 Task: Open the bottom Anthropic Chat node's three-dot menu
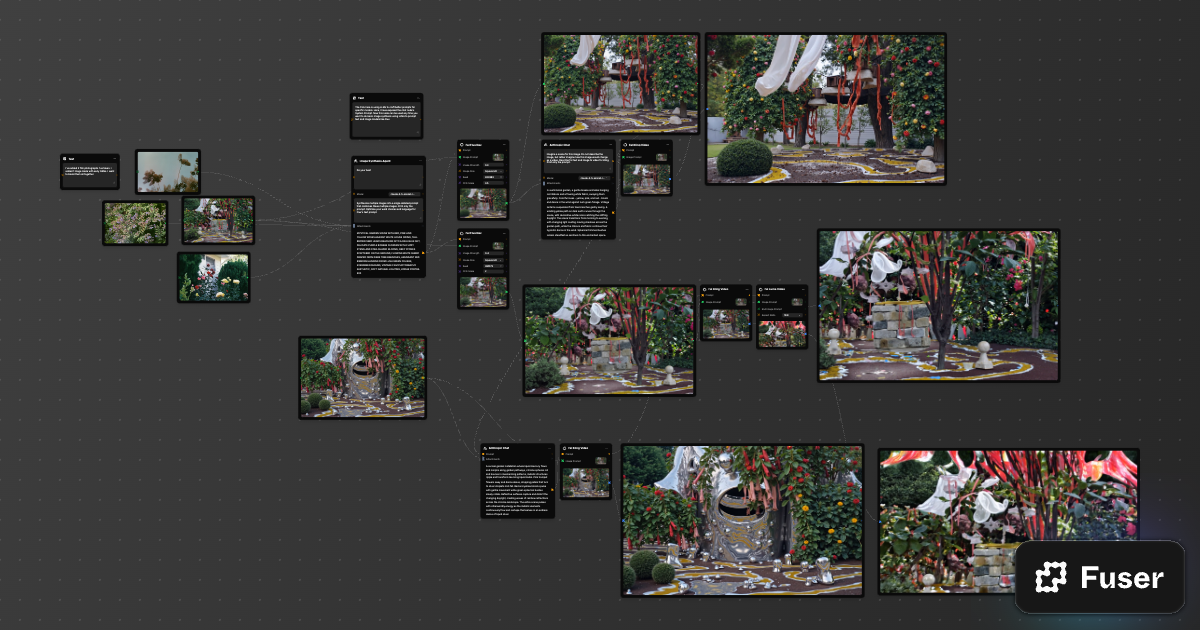(549, 448)
